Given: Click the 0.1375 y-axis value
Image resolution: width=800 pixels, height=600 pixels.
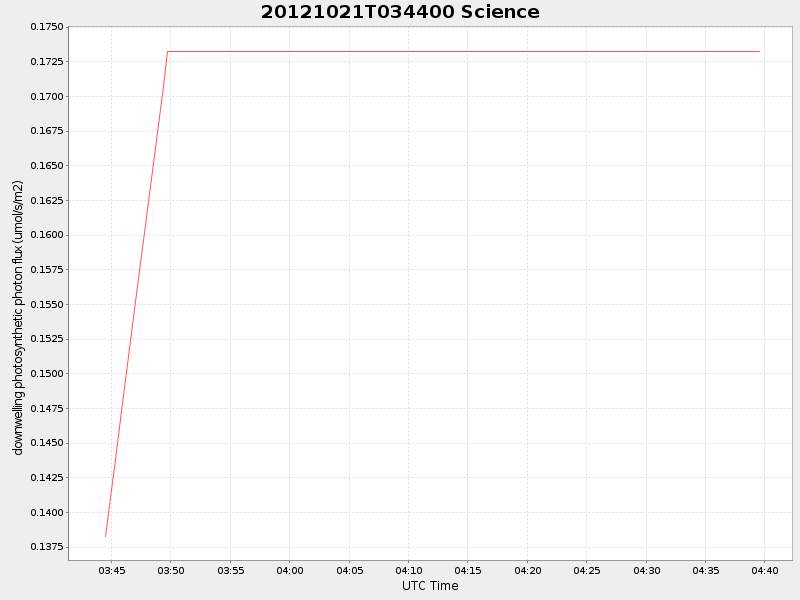Looking at the screenshot, I should [x=47, y=547].
